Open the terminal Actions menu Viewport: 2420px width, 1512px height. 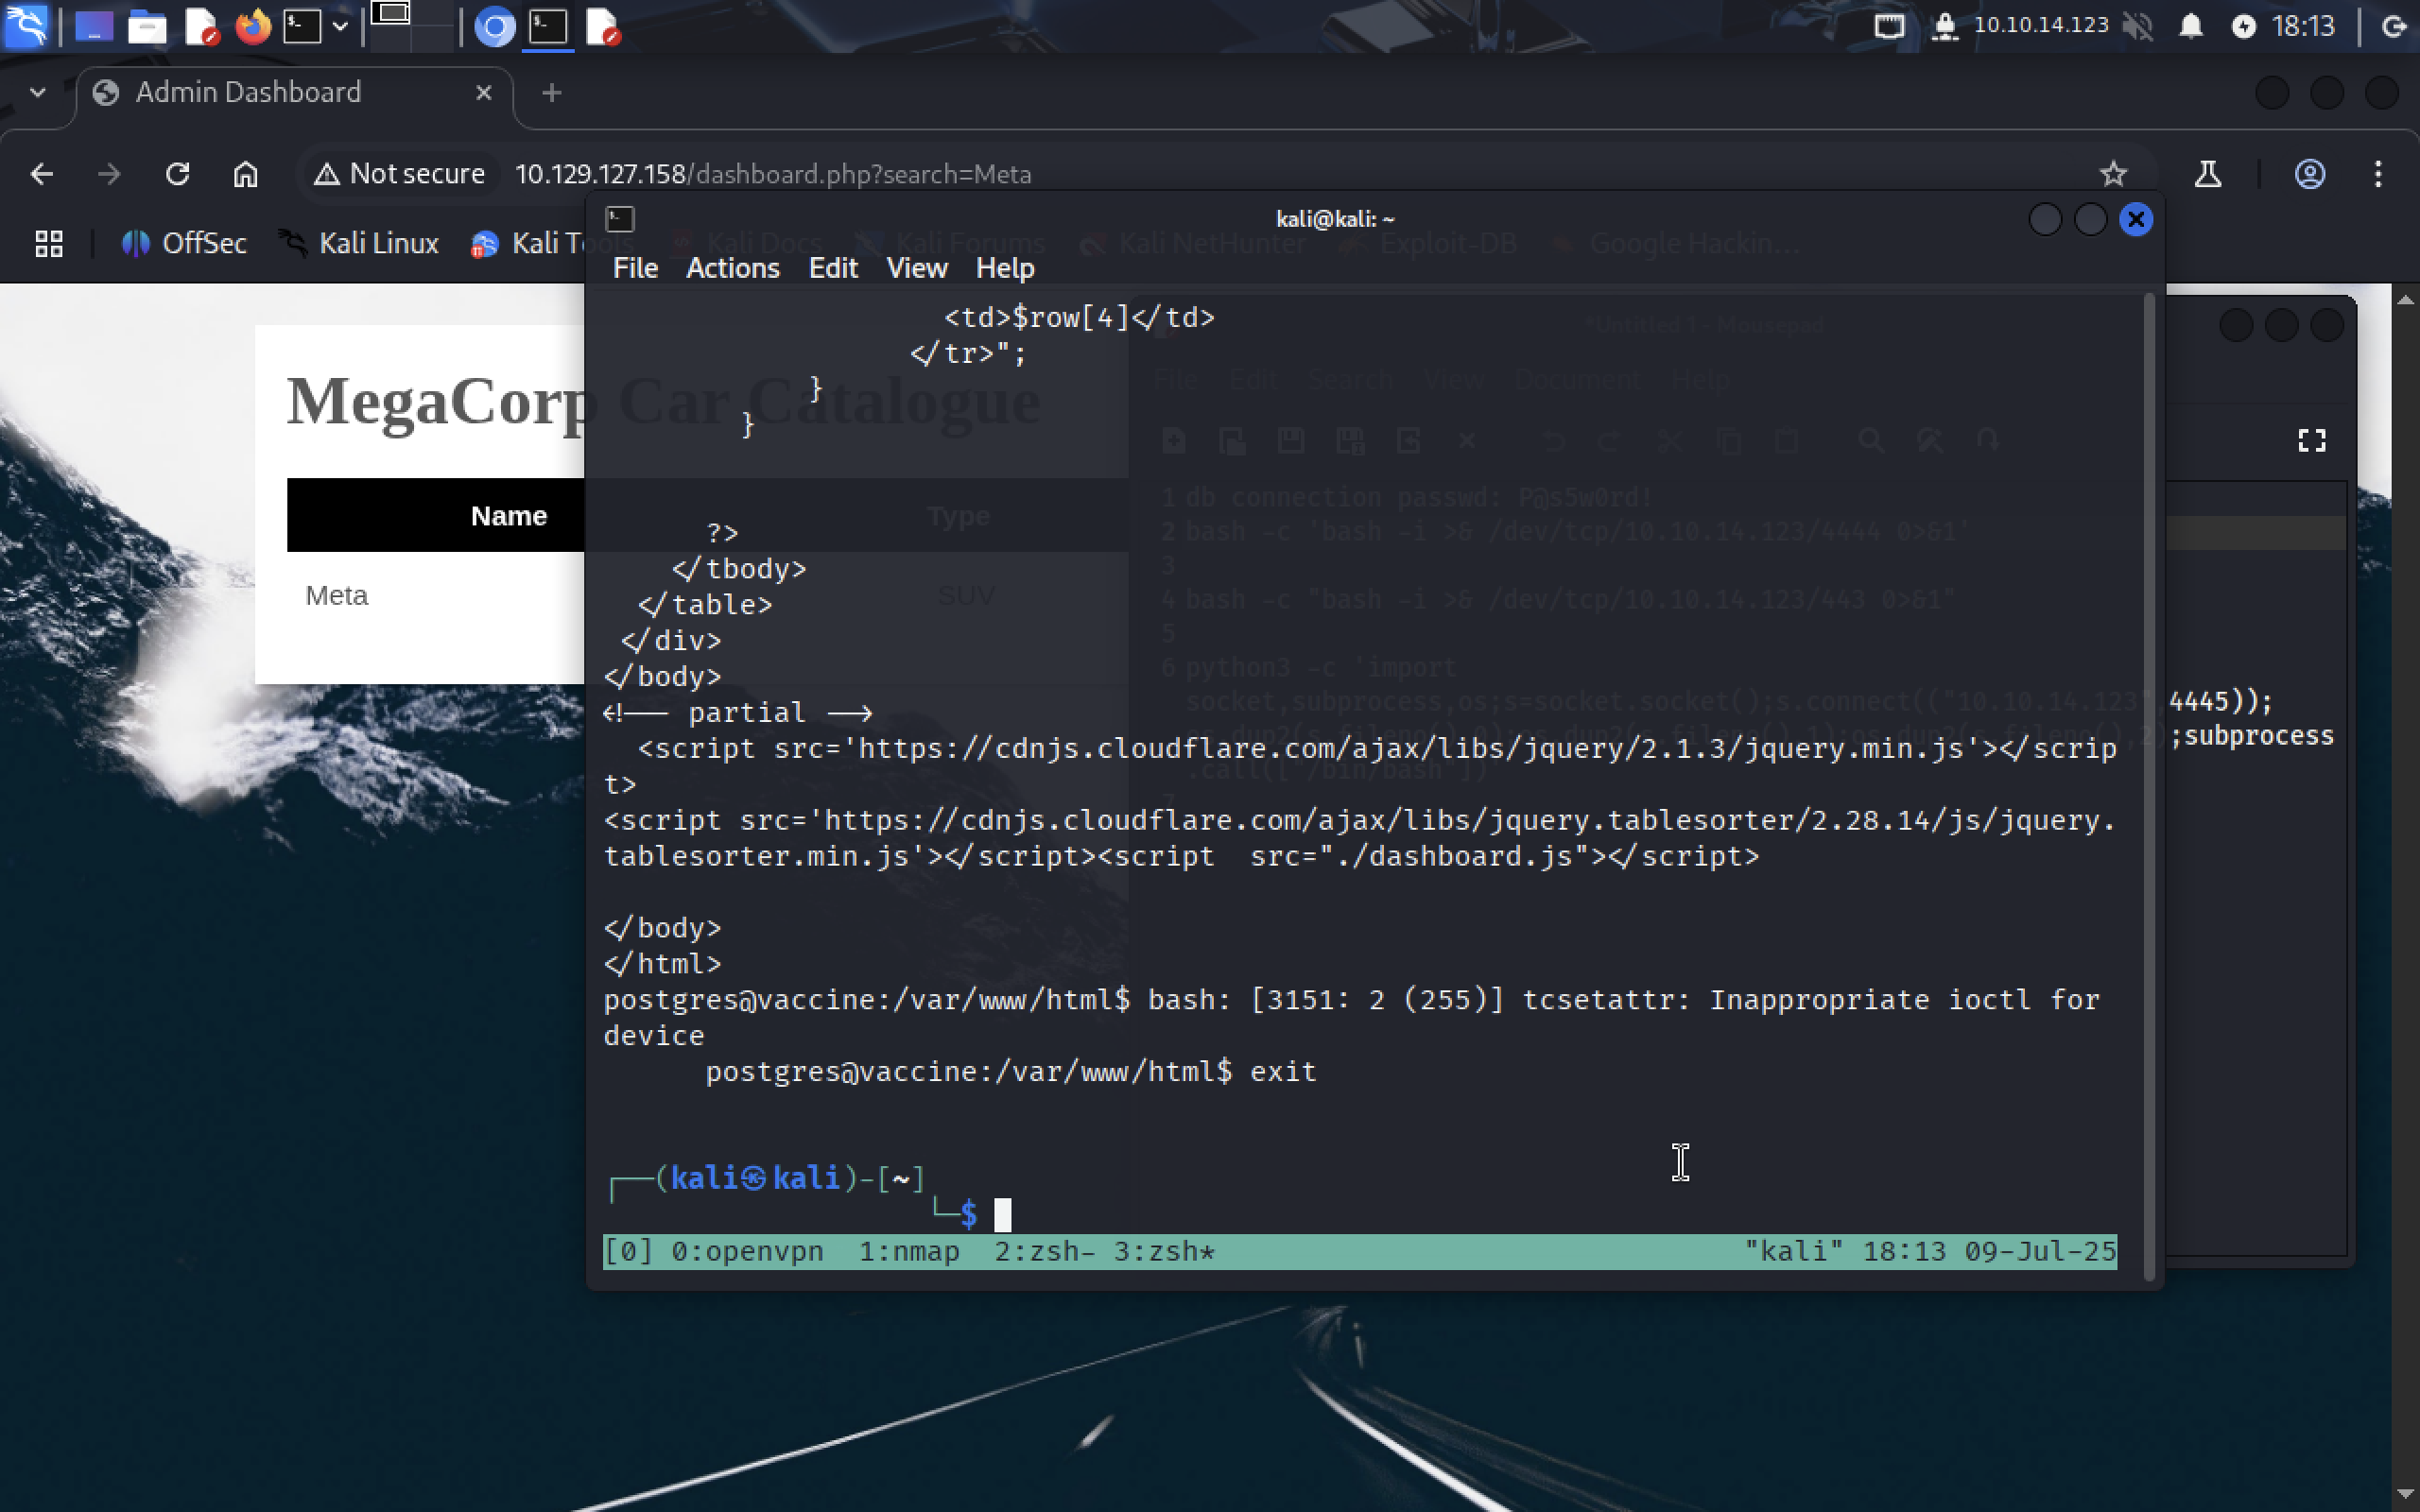coord(732,268)
